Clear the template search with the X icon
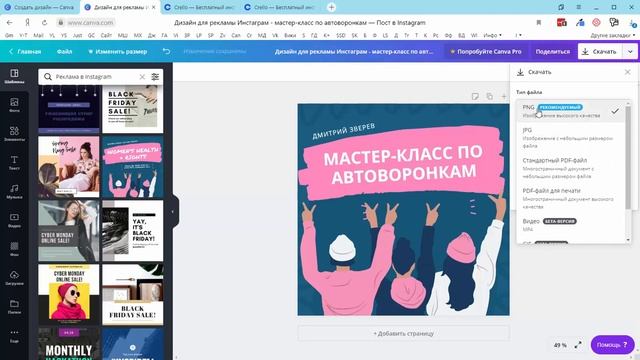 [142, 77]
